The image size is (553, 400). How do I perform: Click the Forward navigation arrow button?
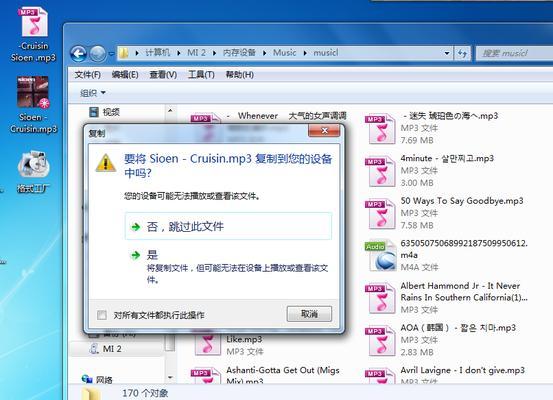tap(98, 54)
